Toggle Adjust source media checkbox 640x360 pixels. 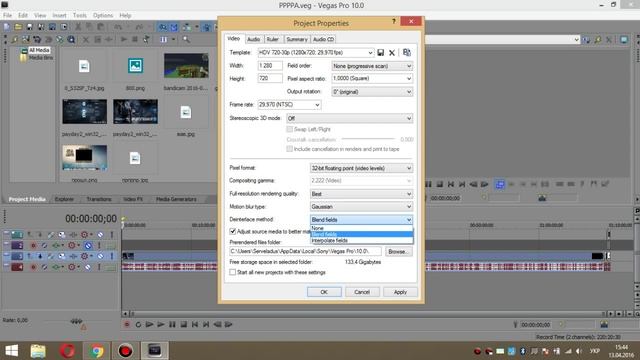coord(233,231)
